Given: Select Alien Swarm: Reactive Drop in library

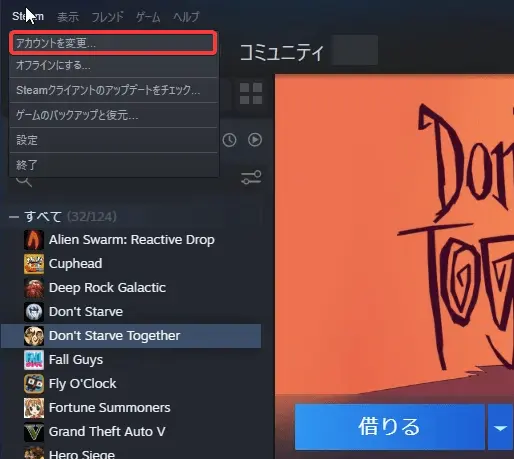Looking at the screenshot, I should pyautogui.click(x=131, y=240).
